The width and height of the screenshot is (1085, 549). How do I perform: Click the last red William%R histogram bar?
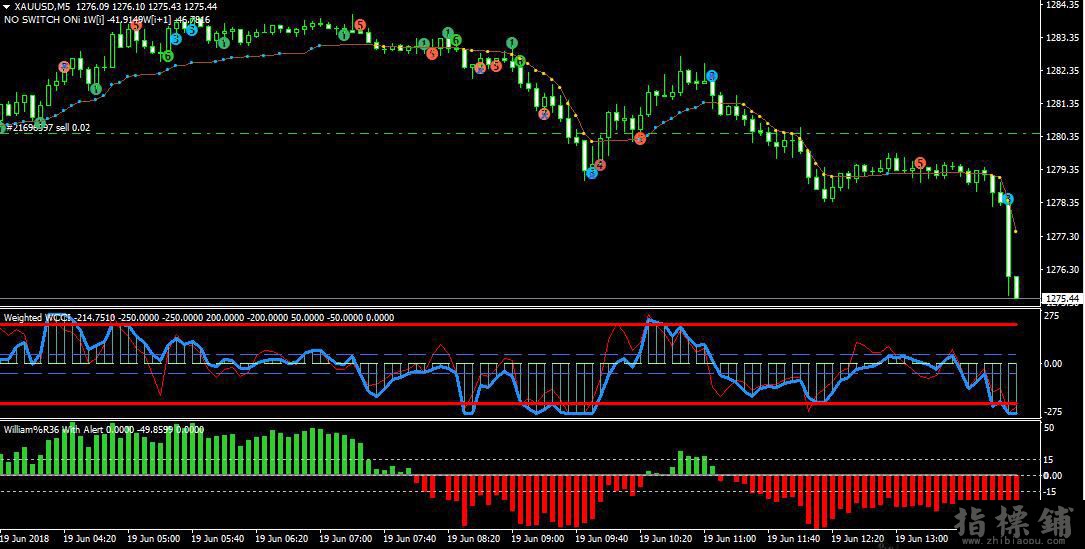pyautogui.click(x=1016, y=487)
